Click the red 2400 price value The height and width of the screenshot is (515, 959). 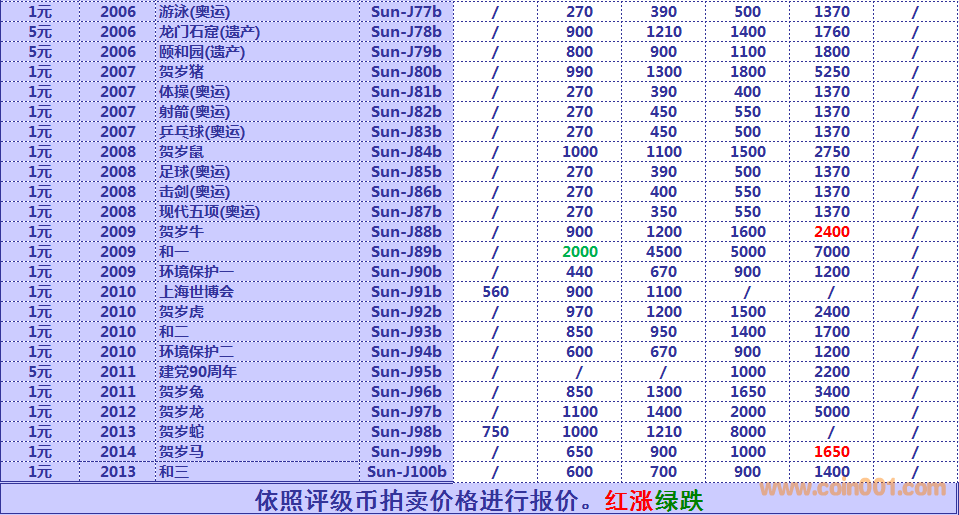click(832, 232)
